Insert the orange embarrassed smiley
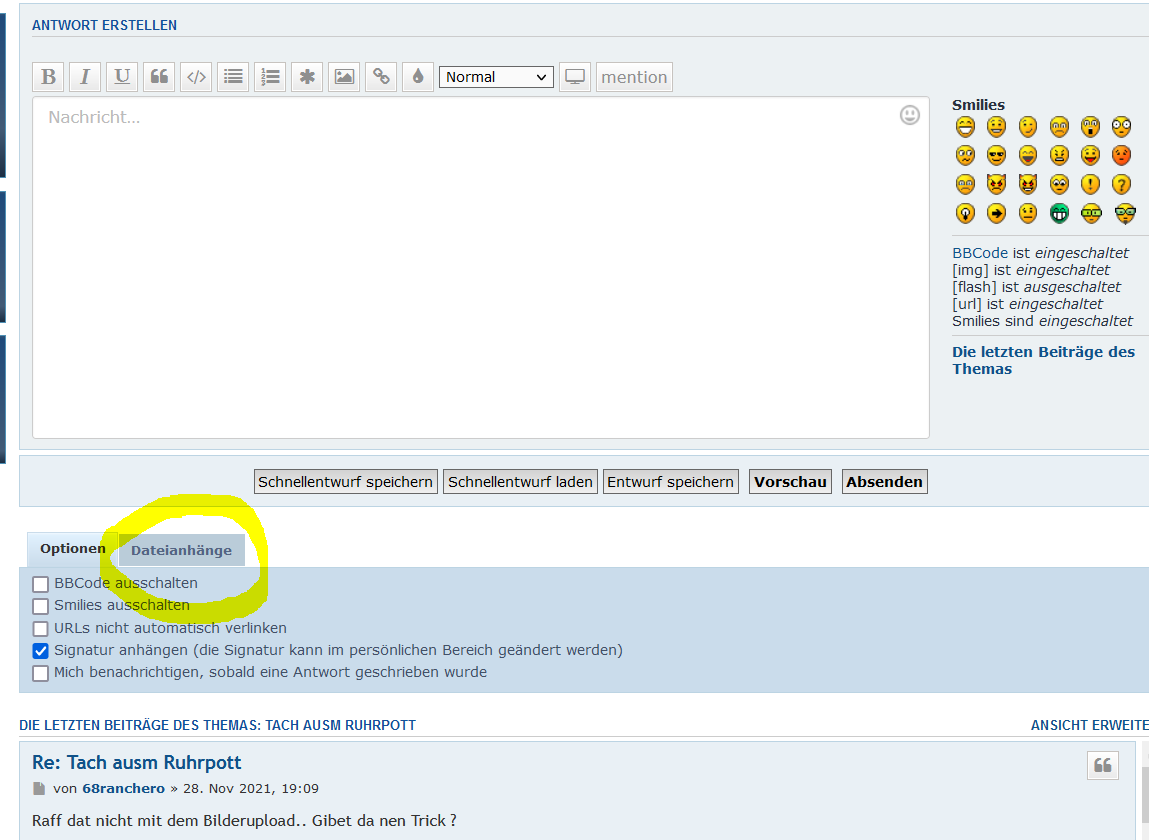This screenshot has width=1149, height=840. tap(1121, 155)
